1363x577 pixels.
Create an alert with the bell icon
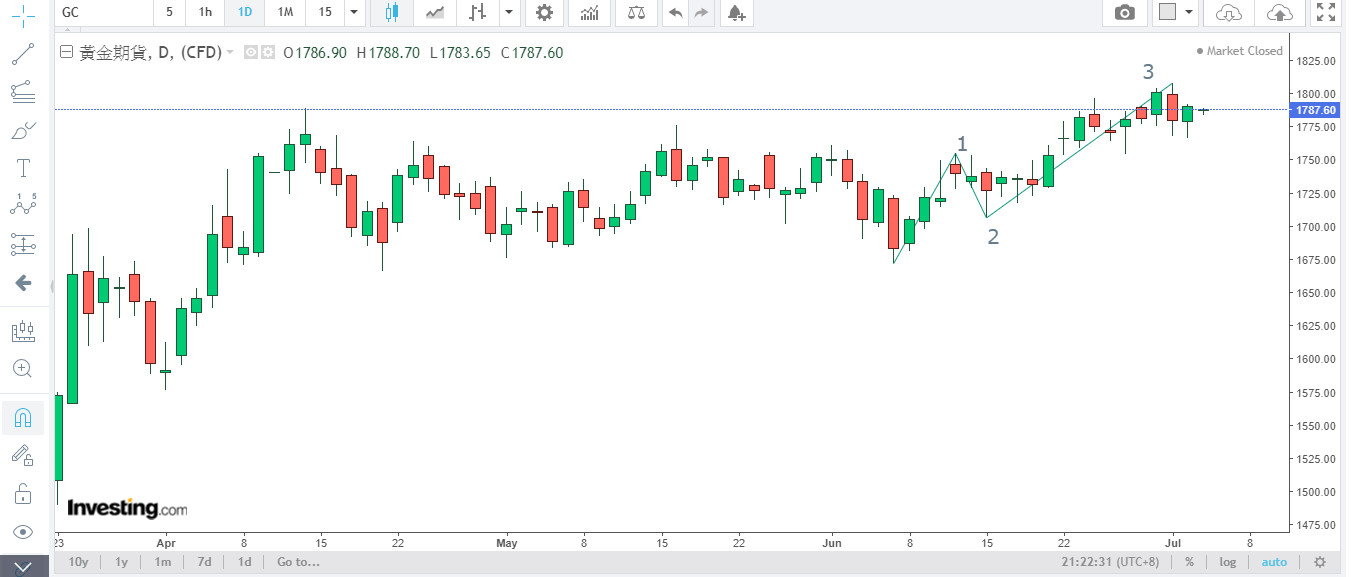point(736,13)
